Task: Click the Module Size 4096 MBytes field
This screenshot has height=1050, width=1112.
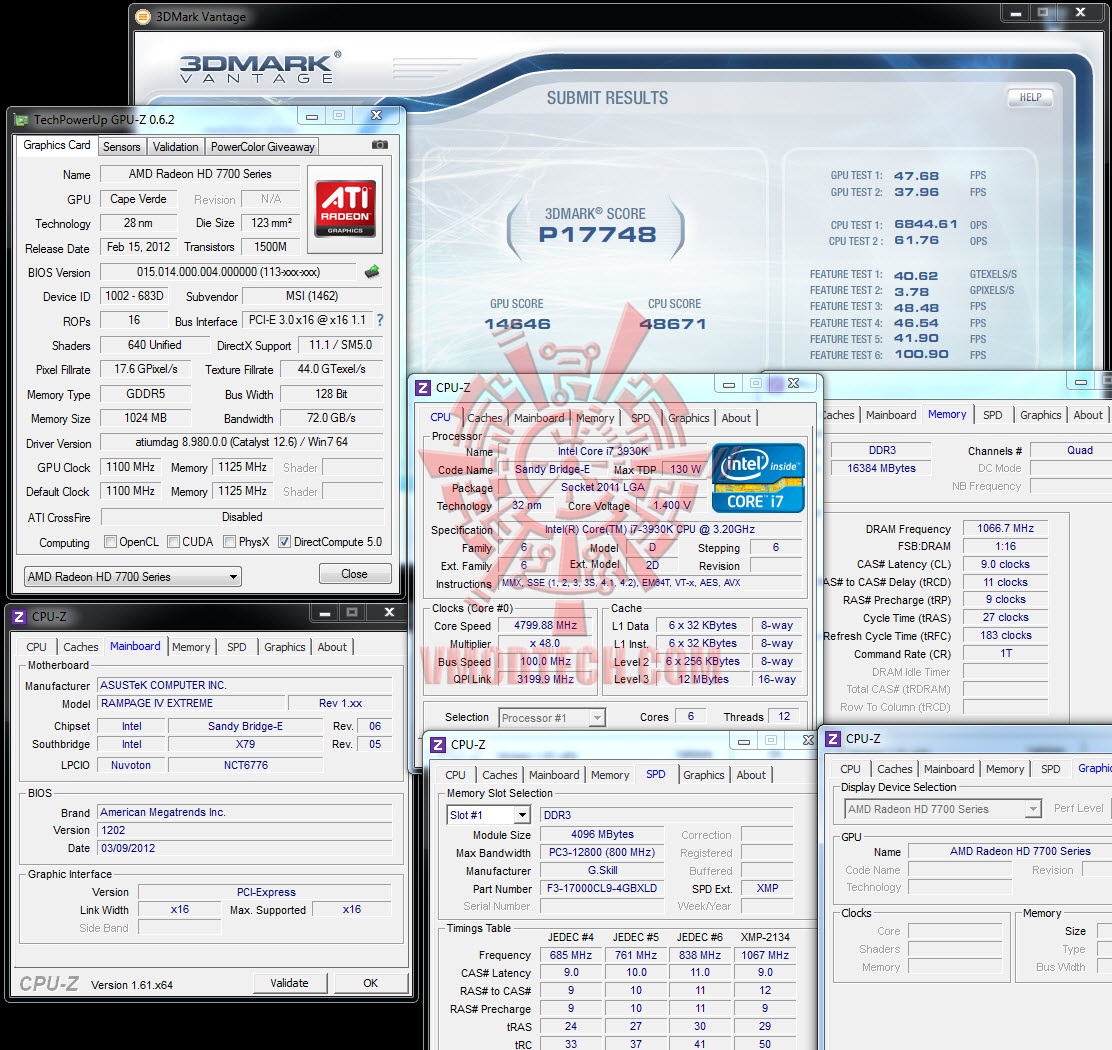Action: click(x=602, y=834)
